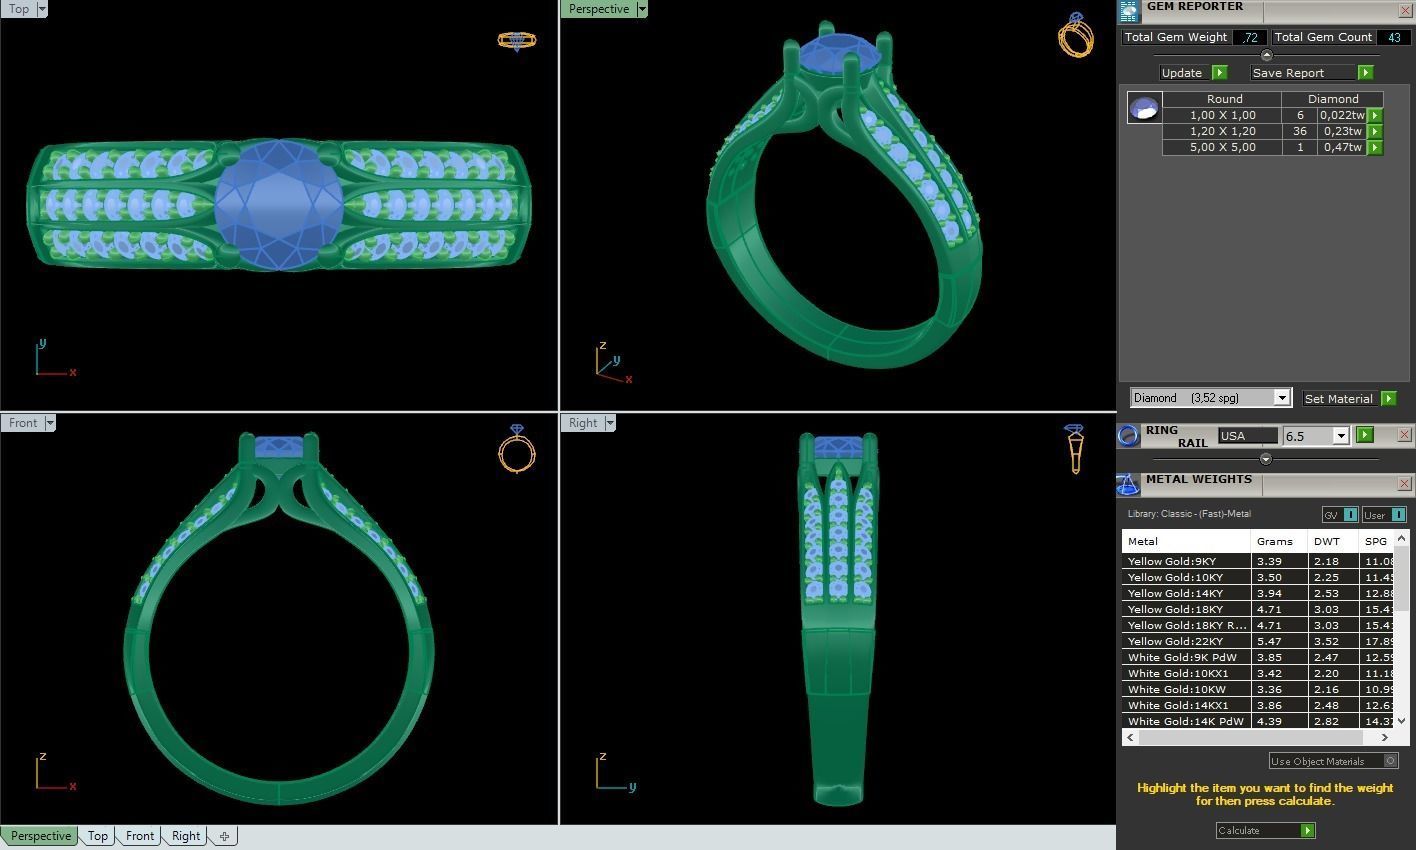This screenshot has width=1416, height=850.
Task: Click the Set Material button
Action: [1339, 398]
